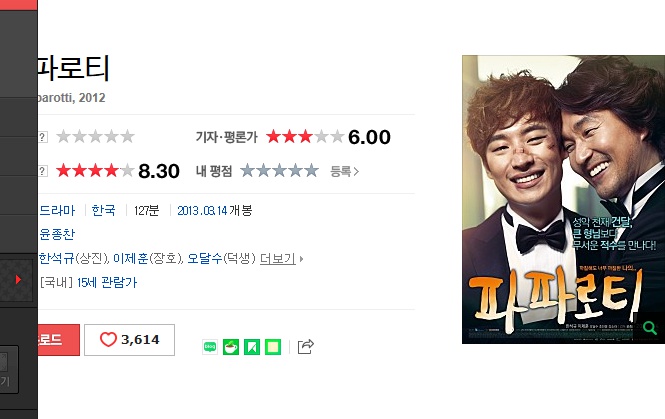Set my rating on 내 평점 stars
665x419 pixels.
[x=279, y=170]
